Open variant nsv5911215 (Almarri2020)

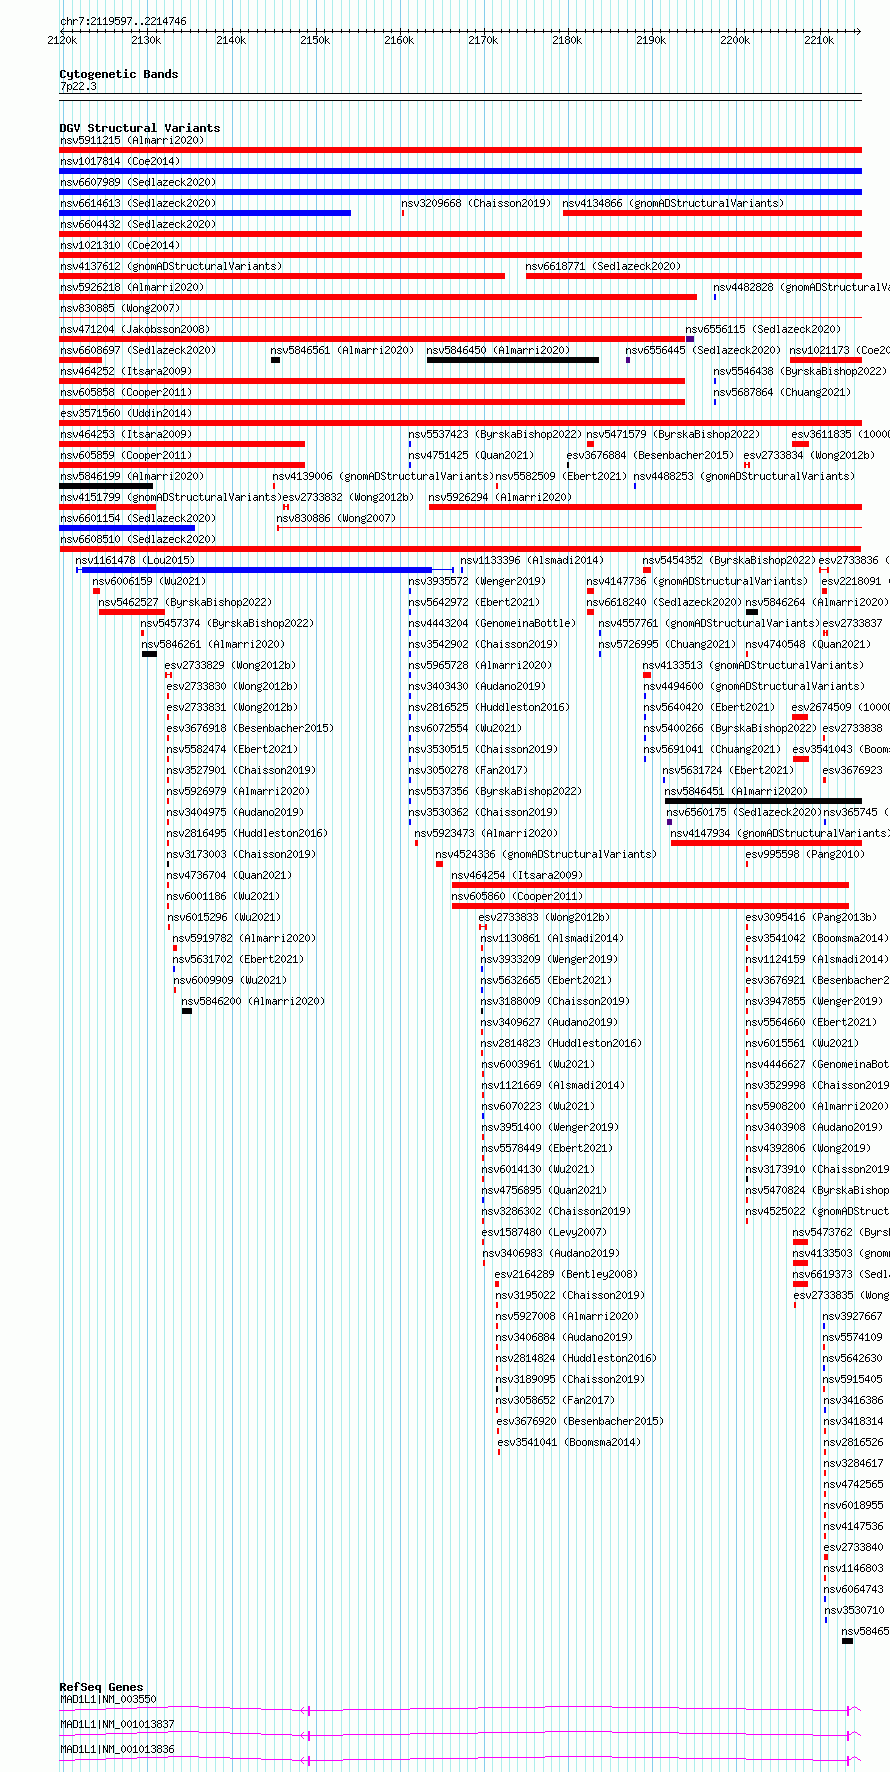tap(132, 141)
